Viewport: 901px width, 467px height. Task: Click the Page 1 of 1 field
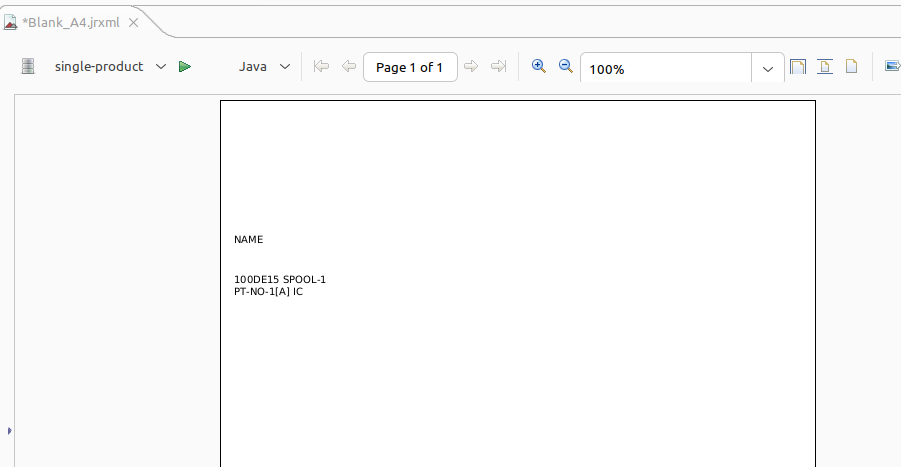click(409, 67)
